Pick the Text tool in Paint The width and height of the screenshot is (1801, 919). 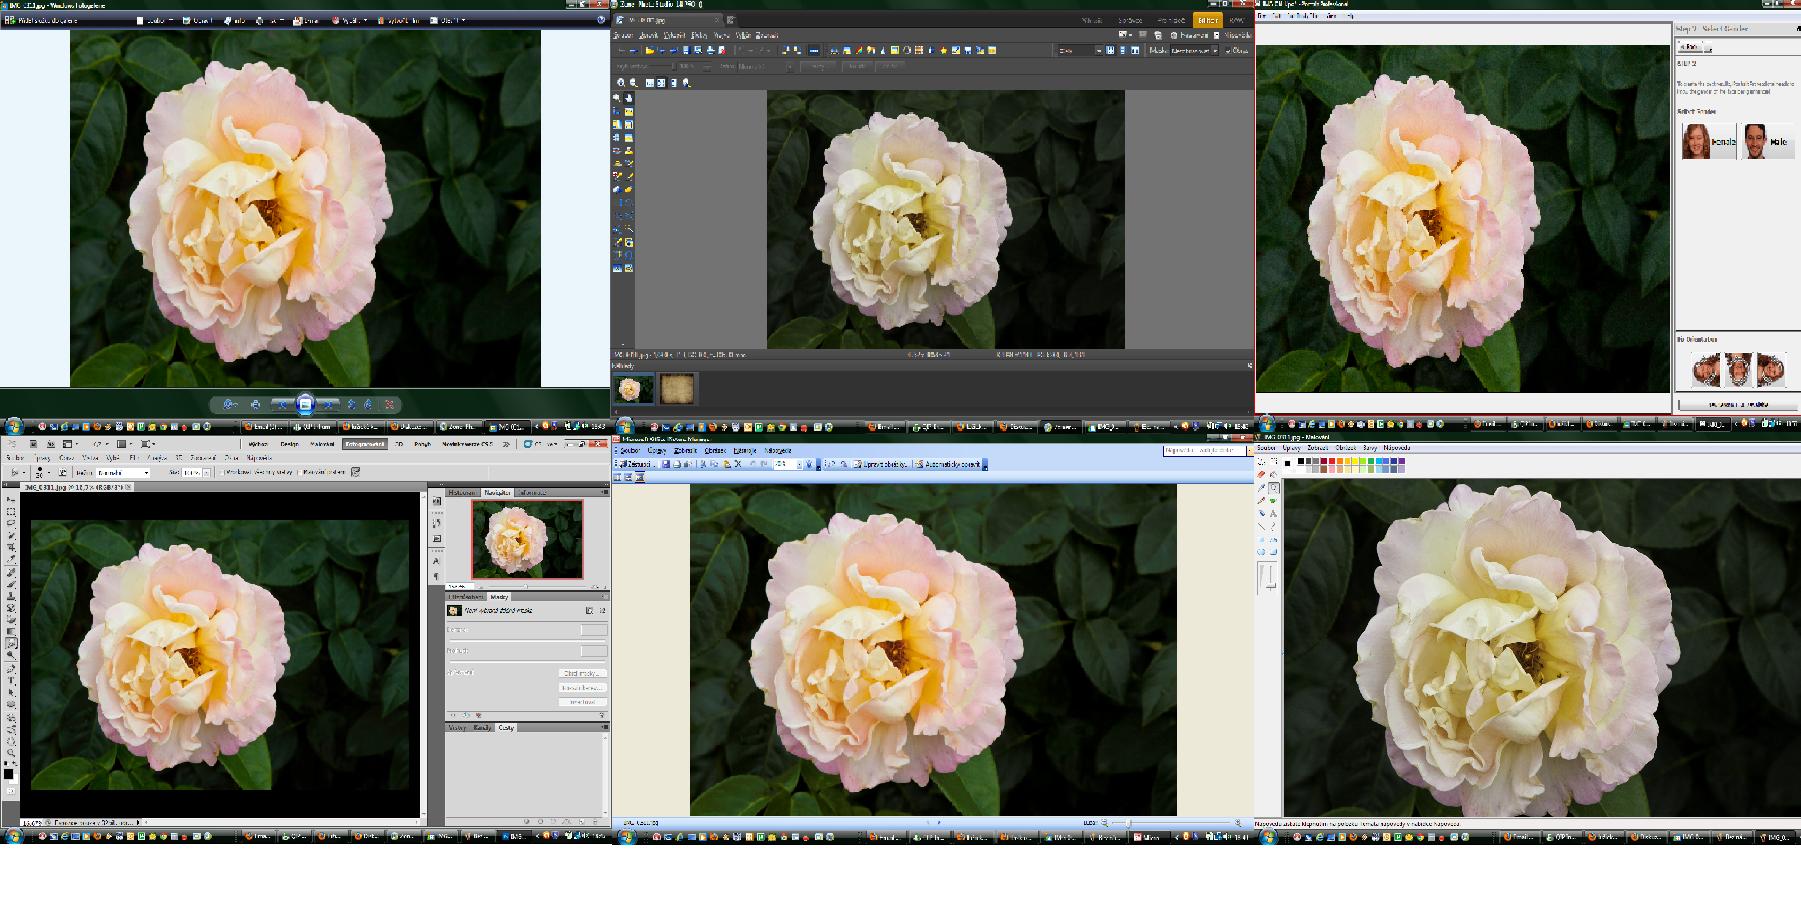1274,513
